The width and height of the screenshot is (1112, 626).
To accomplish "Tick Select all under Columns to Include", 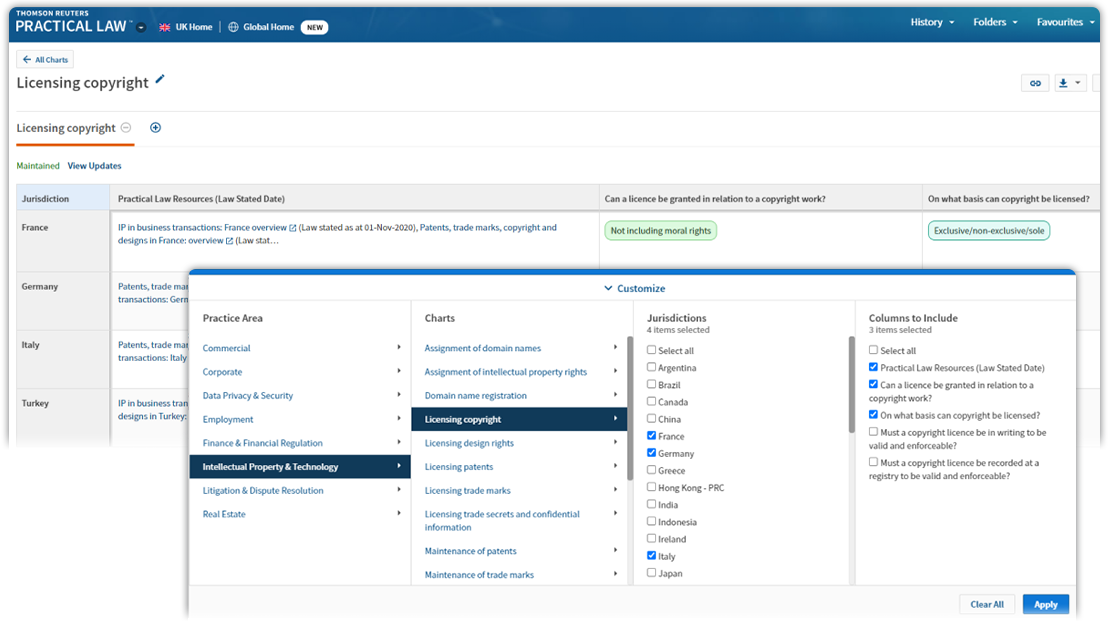I will tap(874, 350).
